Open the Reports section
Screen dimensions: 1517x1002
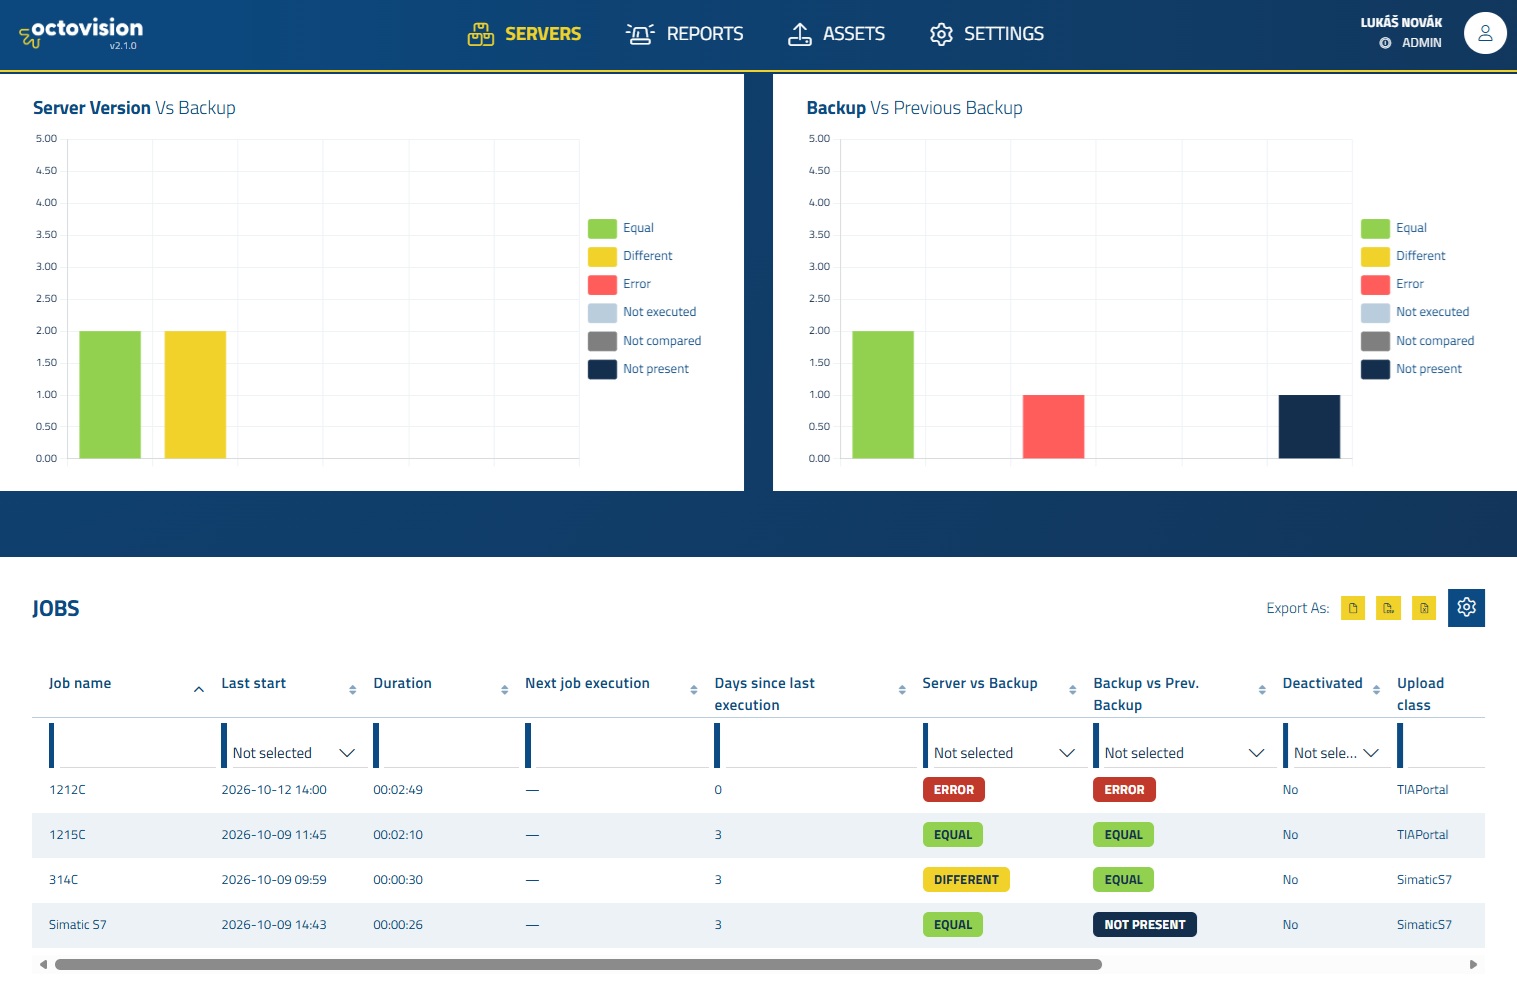click(684, 34)
